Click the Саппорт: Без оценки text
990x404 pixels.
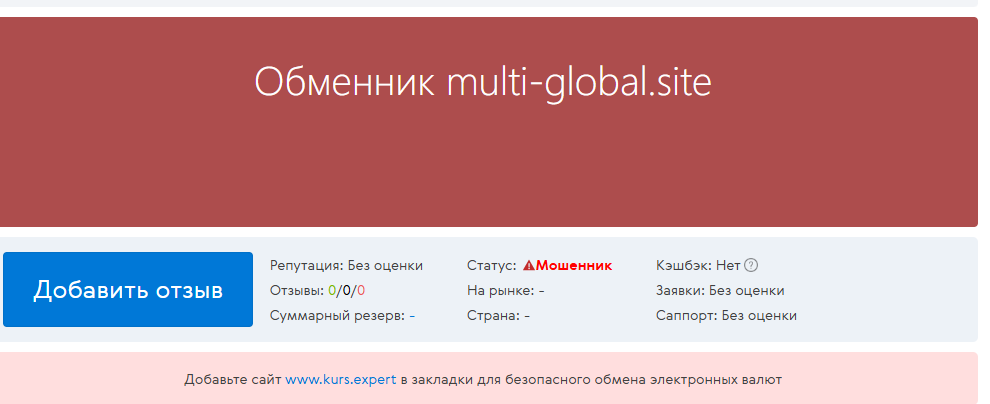point(726,316)
